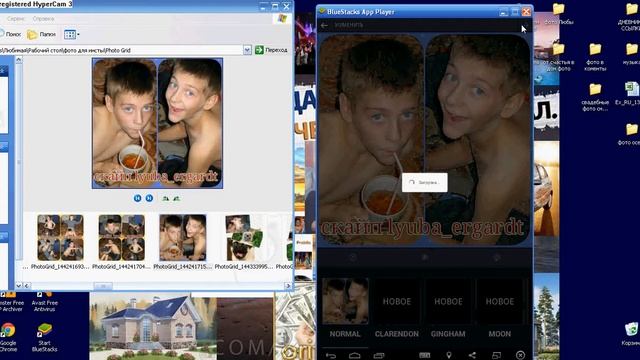640x360 pixels.
Task: Open the Корзина recycle bin icon
Action: click(631, 334)
